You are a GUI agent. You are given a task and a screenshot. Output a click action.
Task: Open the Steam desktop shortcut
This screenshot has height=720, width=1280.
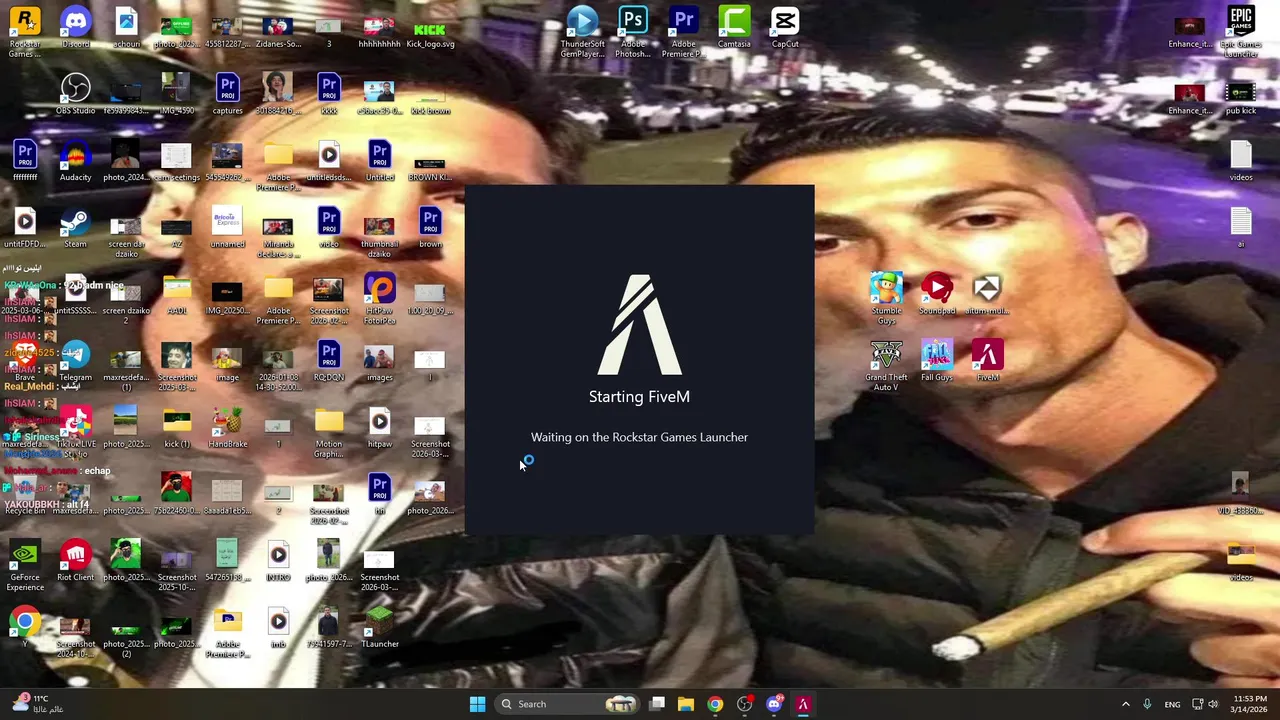tap(75, 228)
